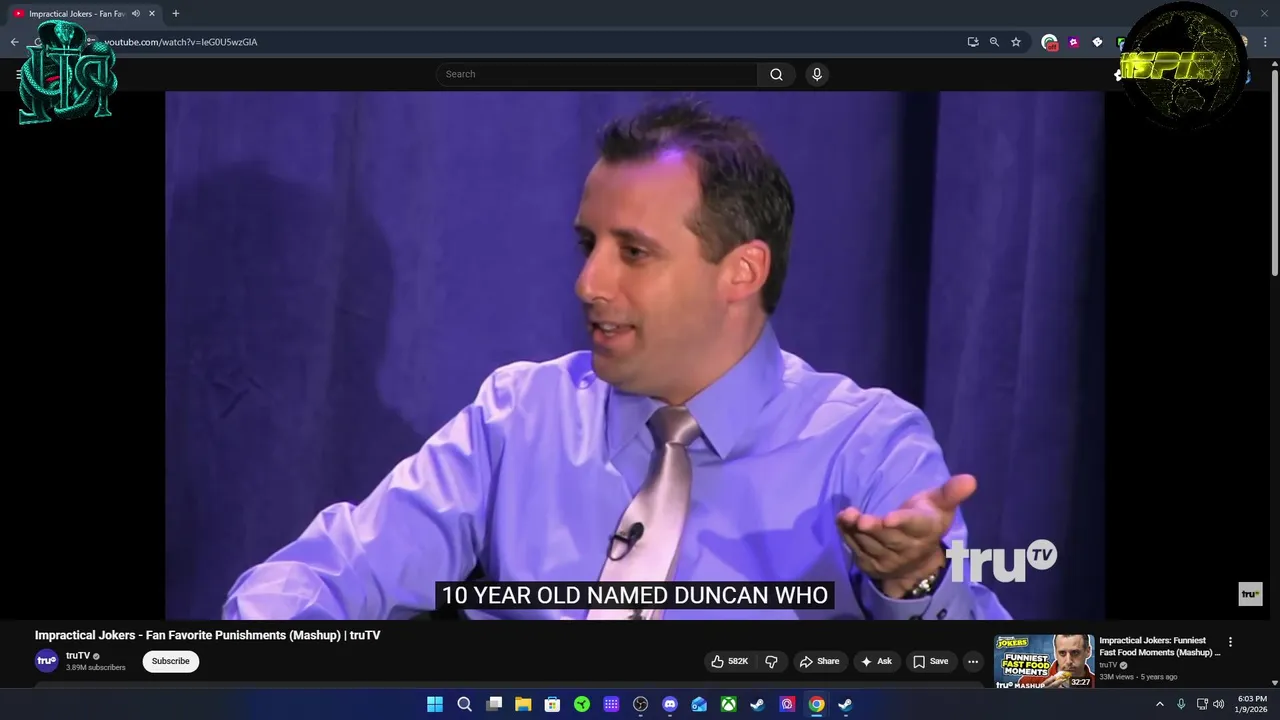Click the tray microphone icon

tap(1181, 704)
